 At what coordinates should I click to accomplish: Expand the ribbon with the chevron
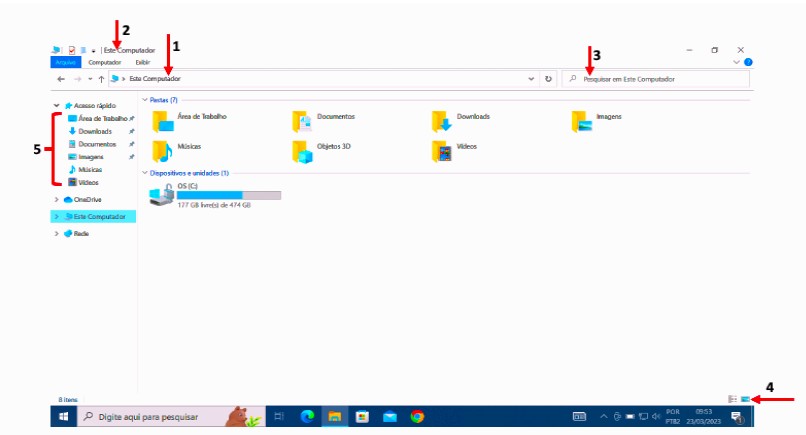[x=736, y=62]
